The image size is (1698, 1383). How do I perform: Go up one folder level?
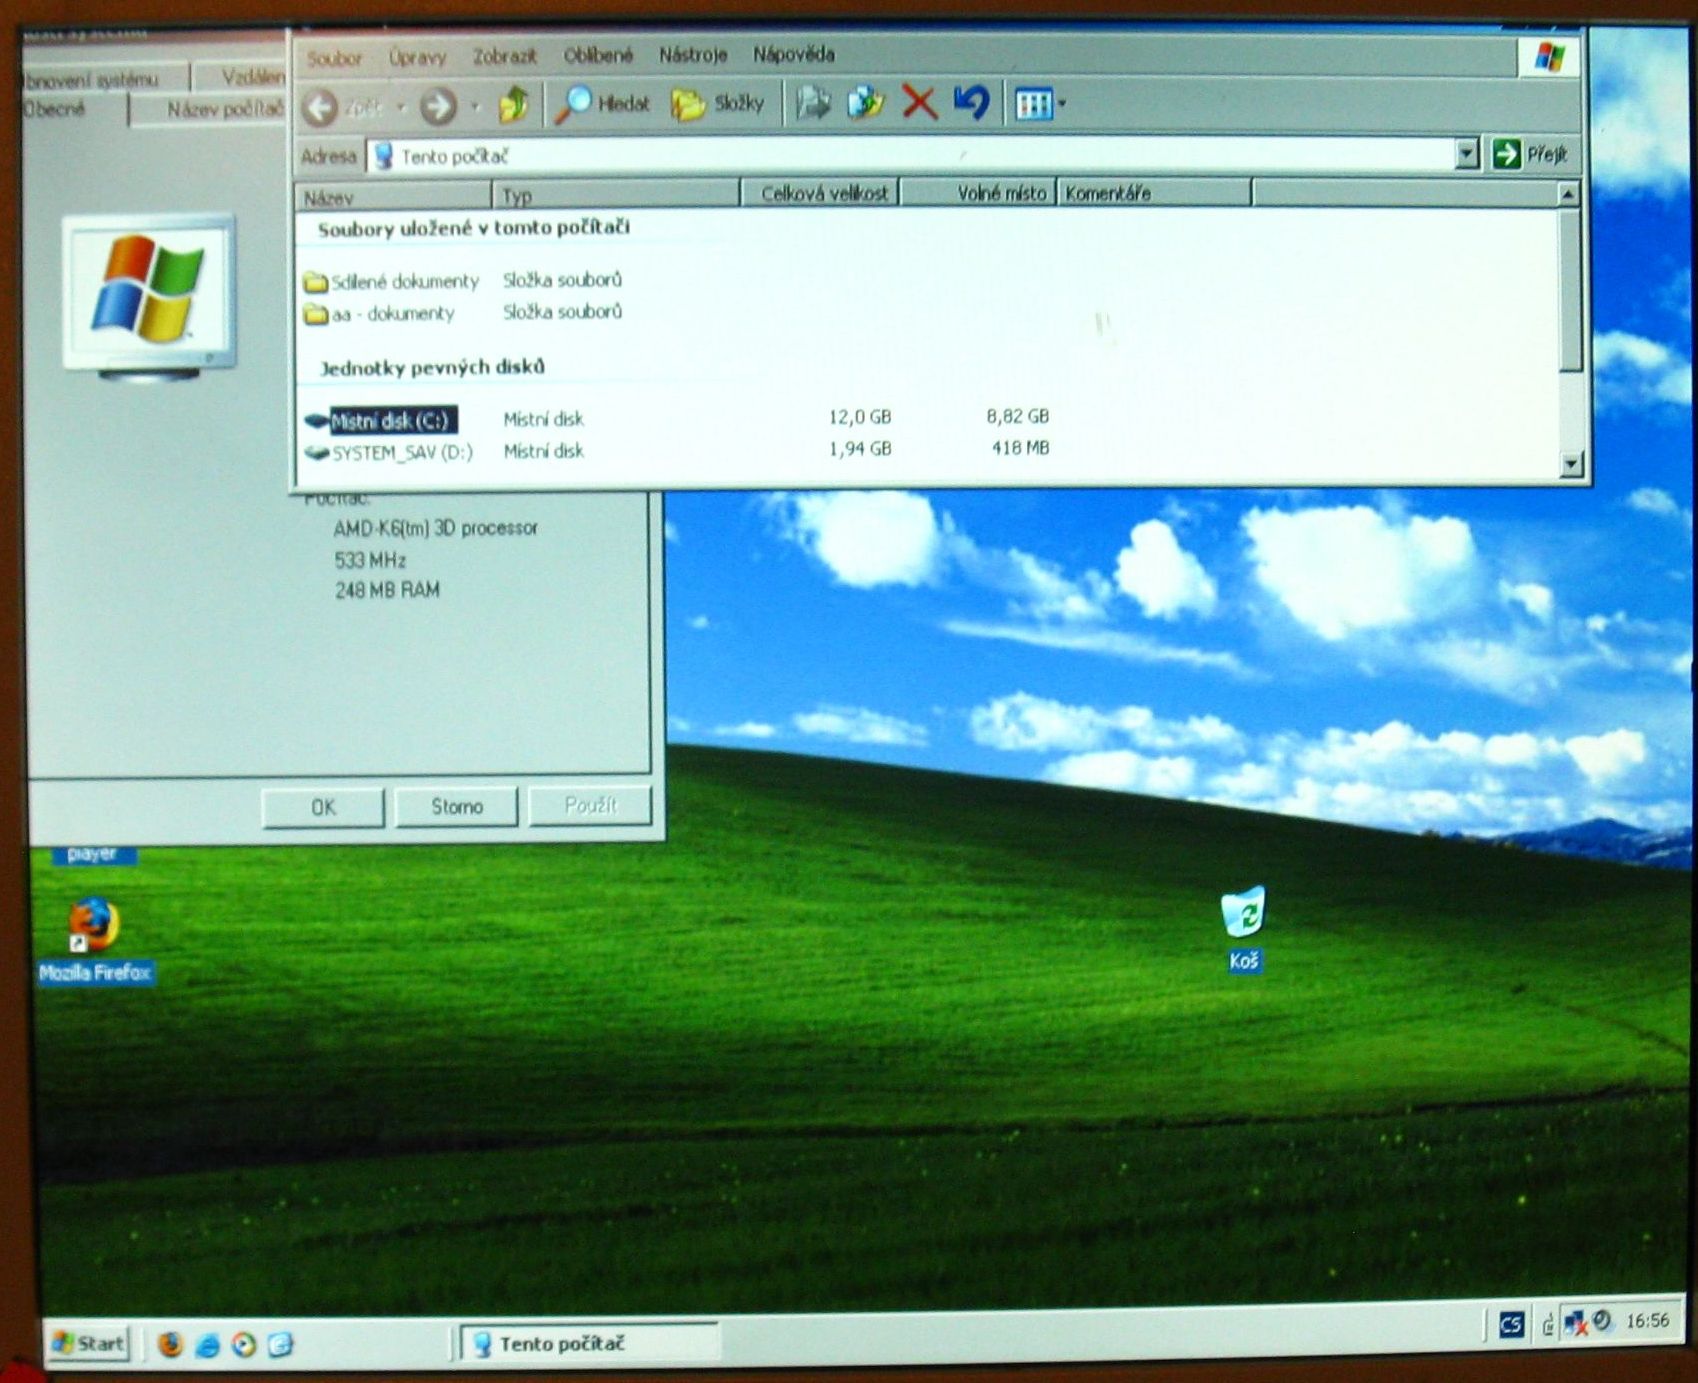pyautogui.click(x=514, y=104)
